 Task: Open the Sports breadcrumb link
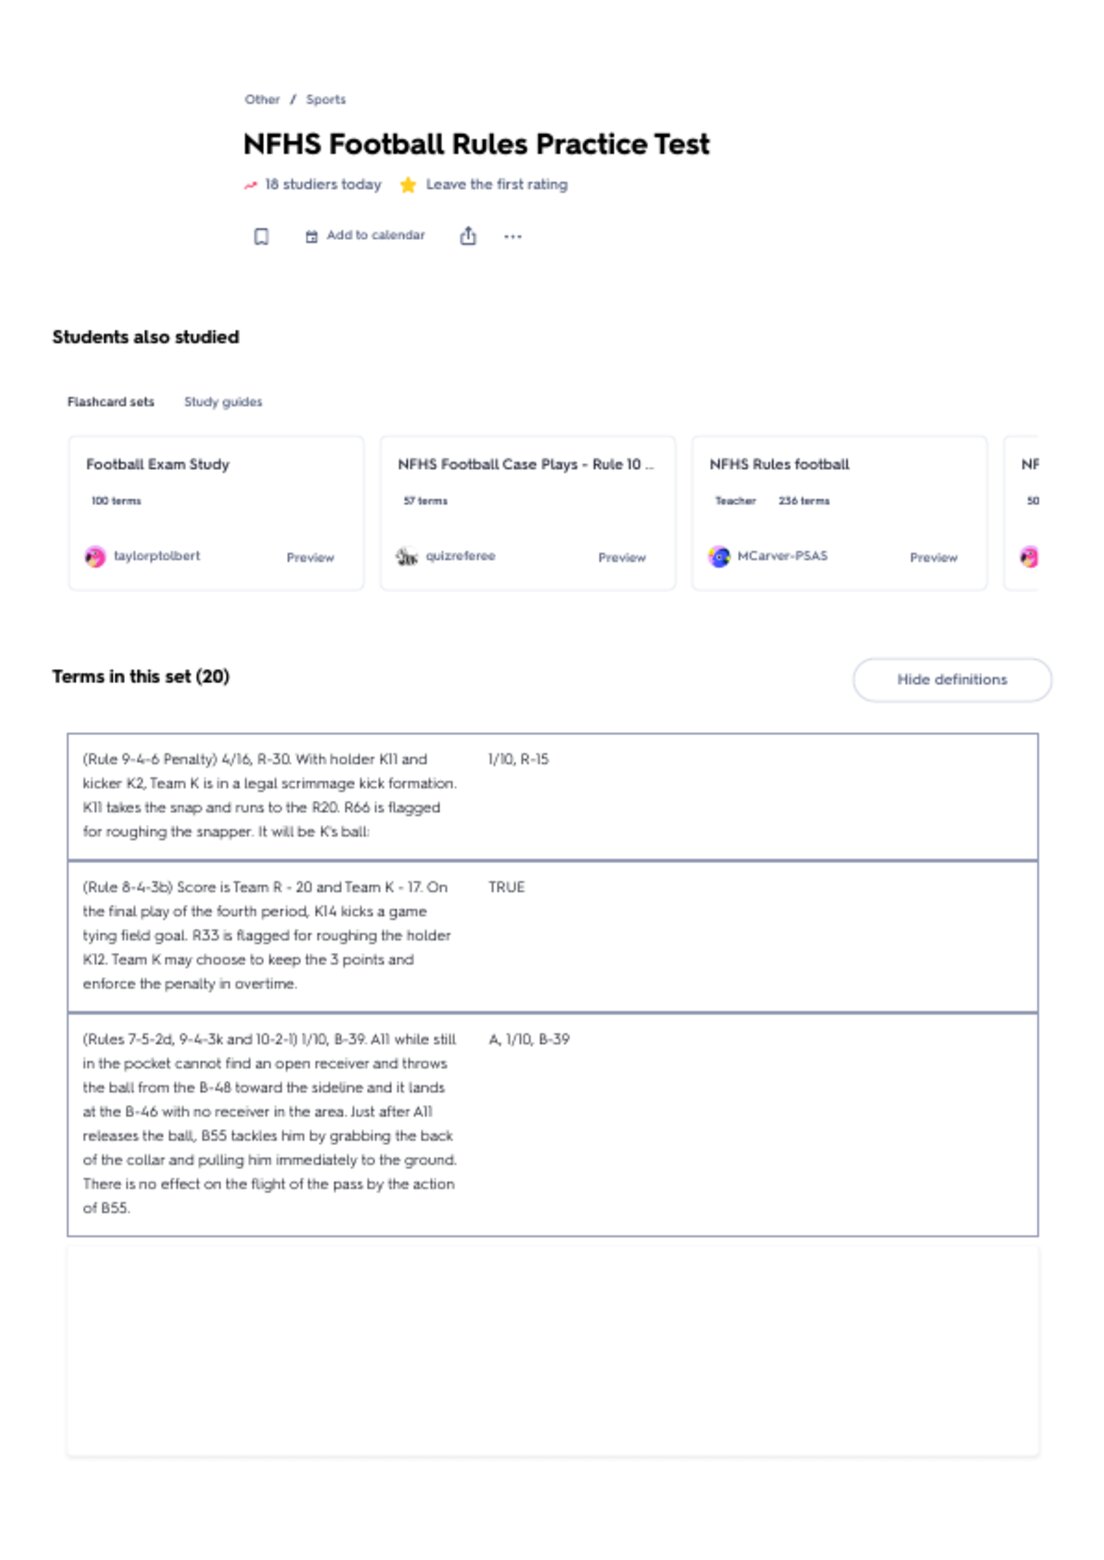pos(326,100)
